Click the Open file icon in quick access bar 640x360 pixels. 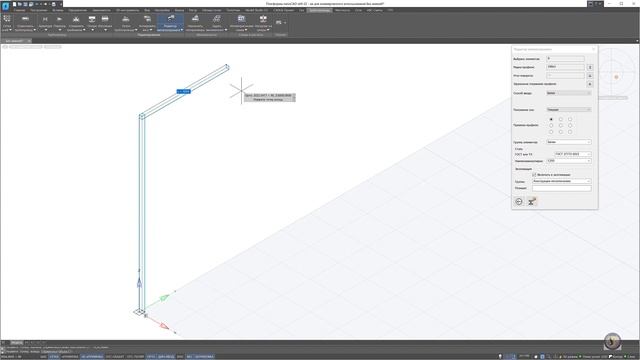pyautogui.click(x=20, y=4)
